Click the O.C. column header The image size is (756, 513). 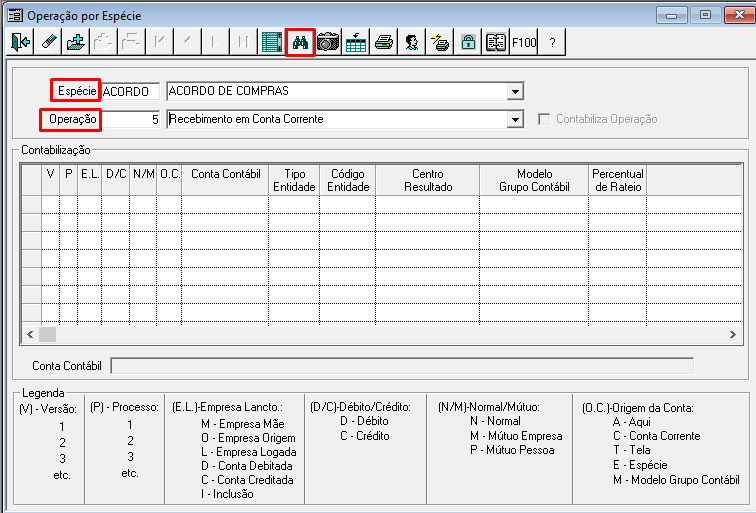169,180
